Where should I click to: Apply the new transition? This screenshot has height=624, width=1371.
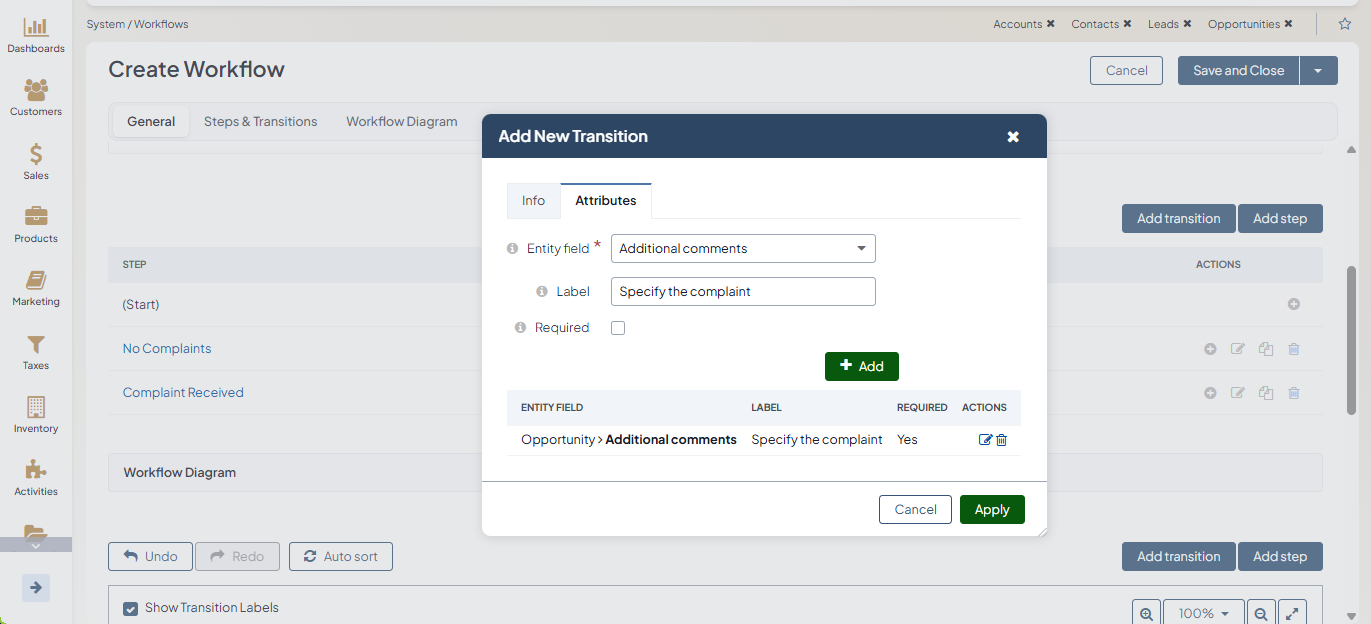[991, 509]
